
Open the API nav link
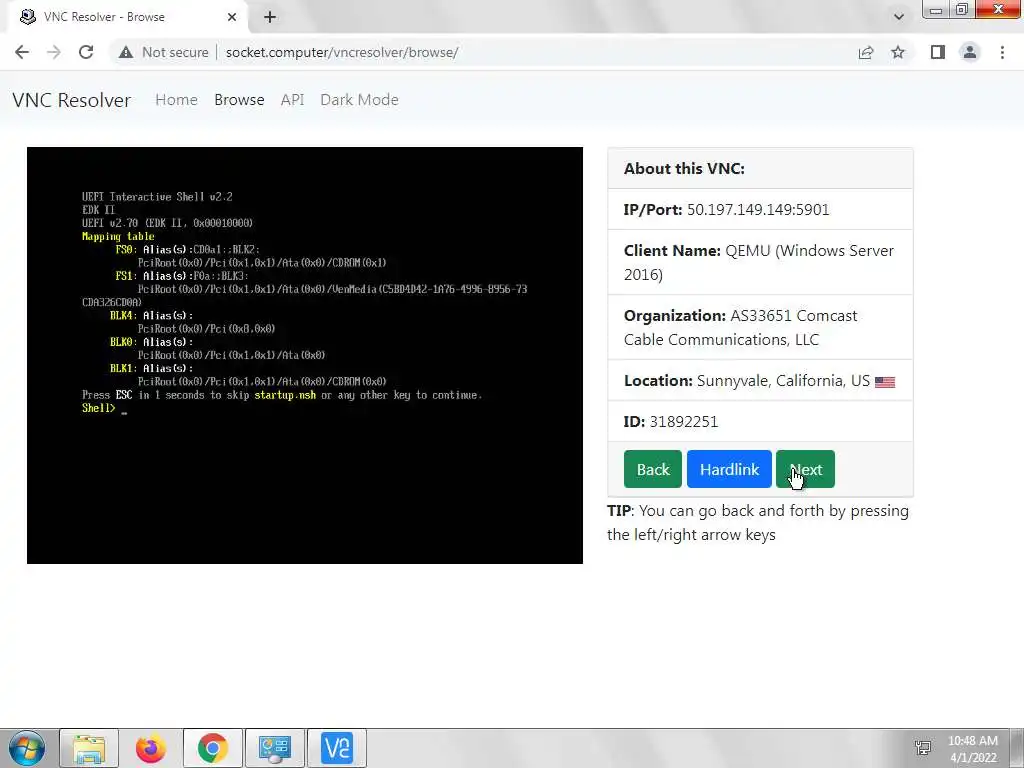293,100
